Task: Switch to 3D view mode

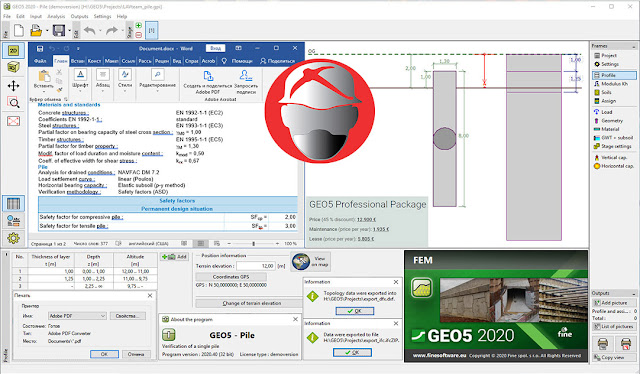Action: (x=13, y=67)
